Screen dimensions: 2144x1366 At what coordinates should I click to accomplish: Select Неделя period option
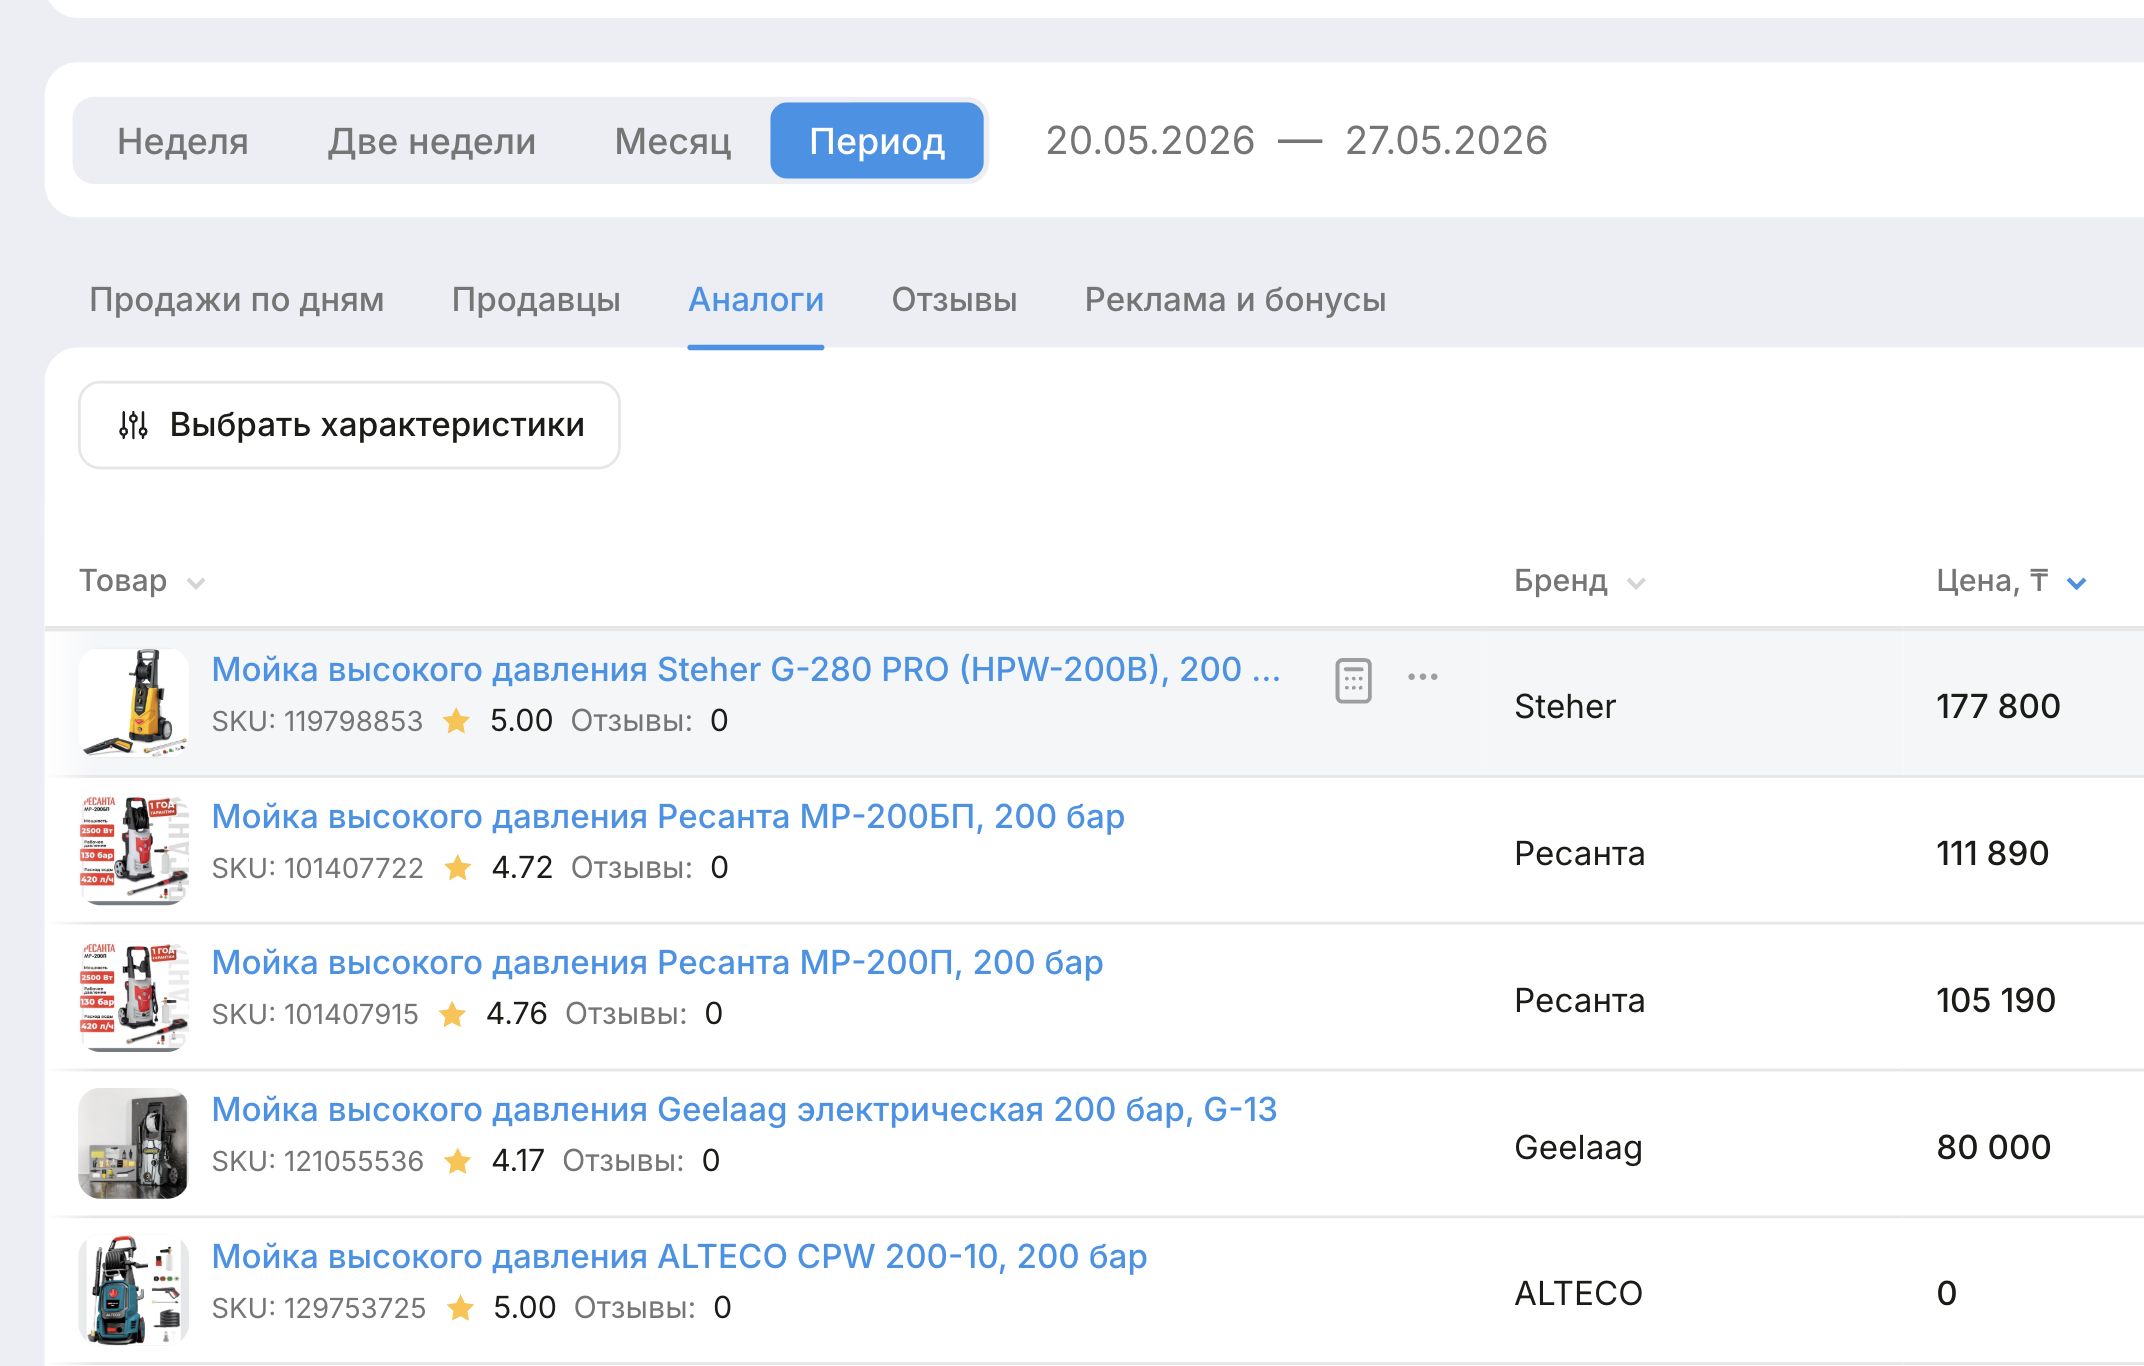pyautogui.click(x=183, y=141)
